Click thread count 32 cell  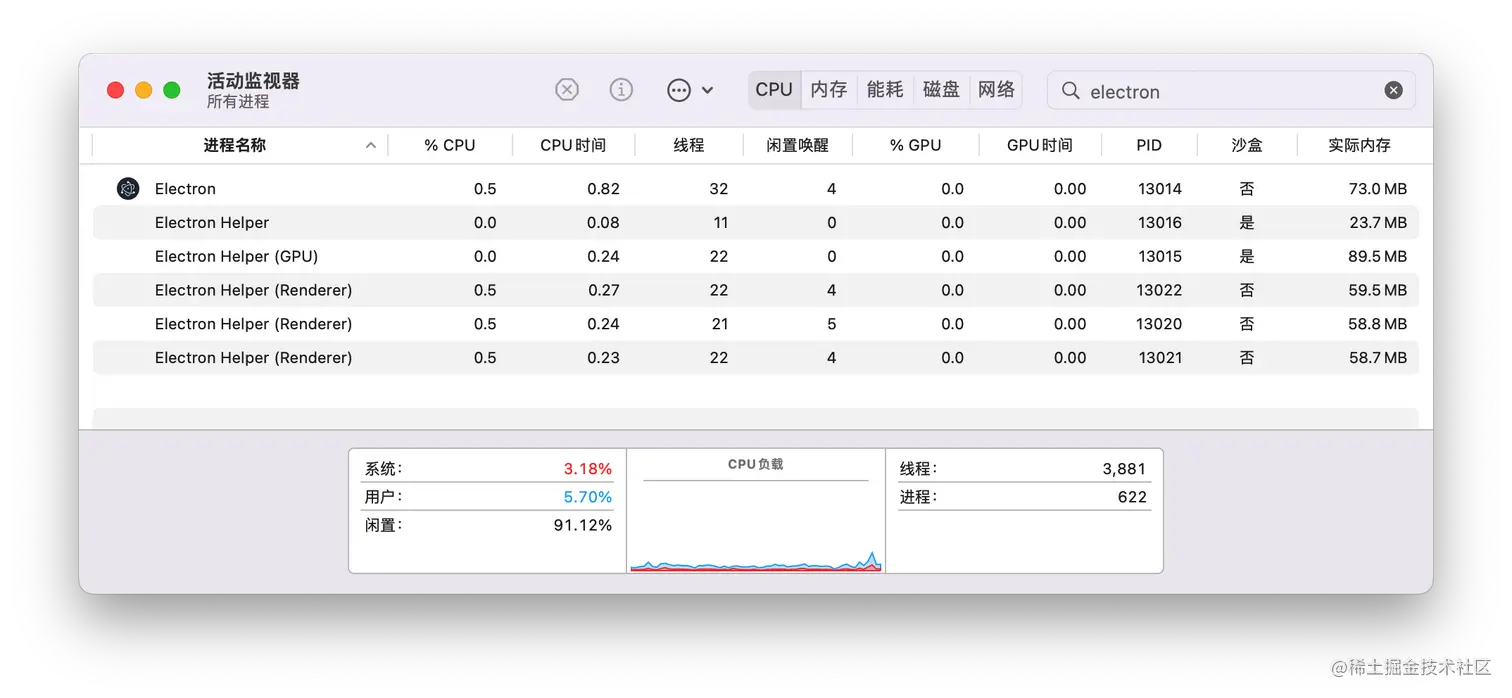(719, 188)
